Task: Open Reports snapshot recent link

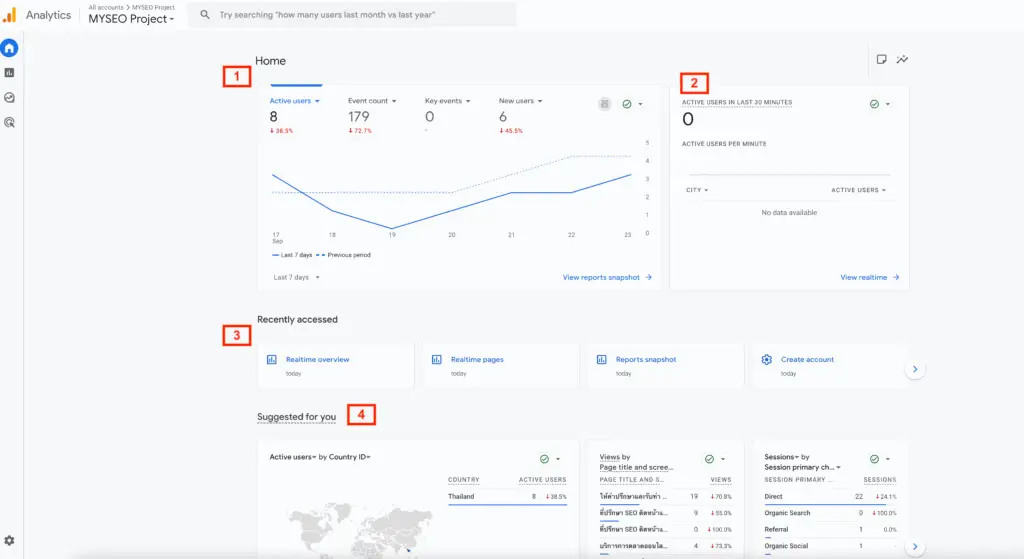Action: click(646, 360)
